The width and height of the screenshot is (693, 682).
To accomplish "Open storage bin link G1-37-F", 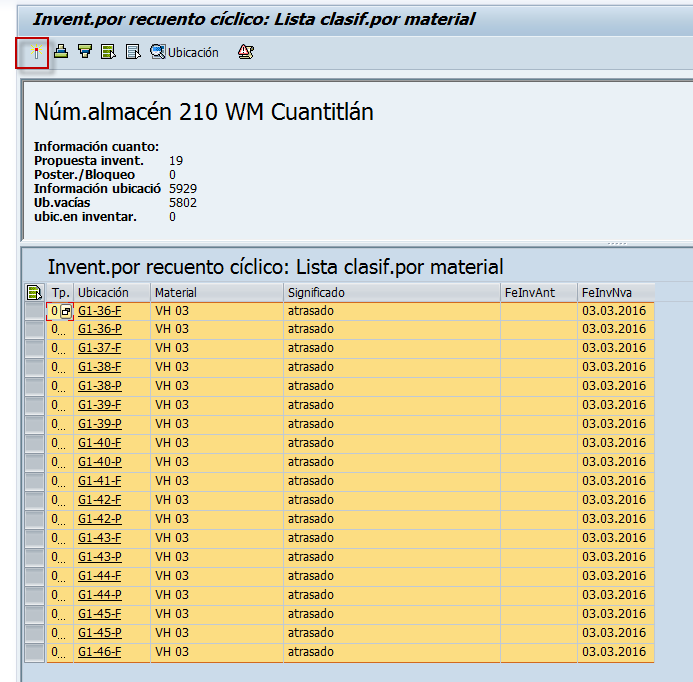I will pyautogui.click(x=99, y=348).
